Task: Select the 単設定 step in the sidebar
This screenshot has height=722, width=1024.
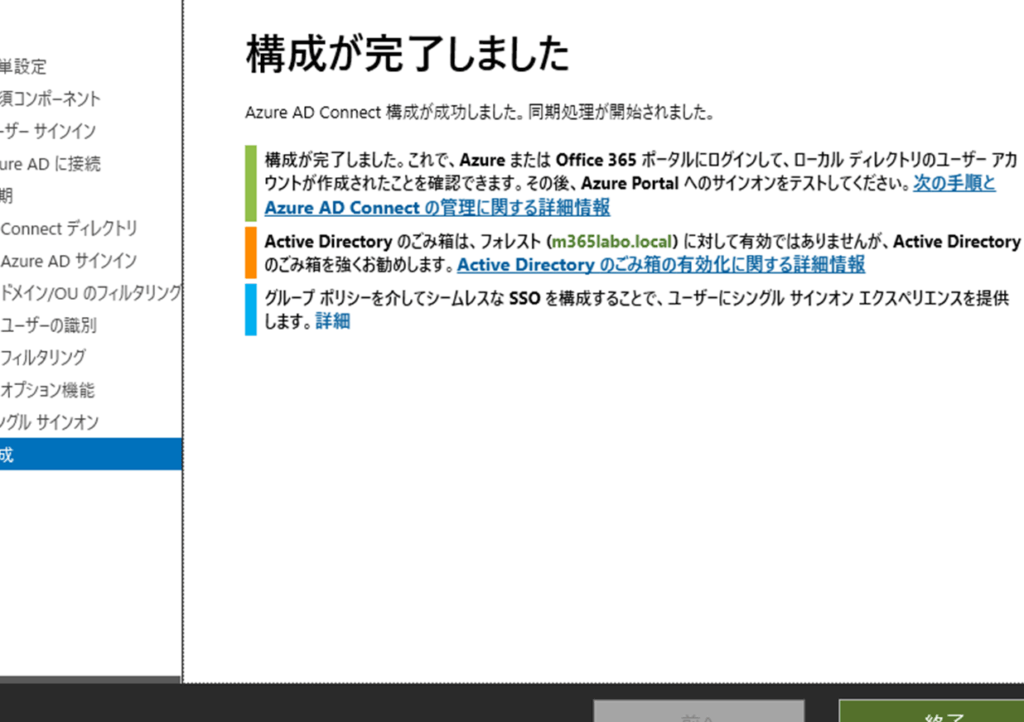Action: [24, 66]
